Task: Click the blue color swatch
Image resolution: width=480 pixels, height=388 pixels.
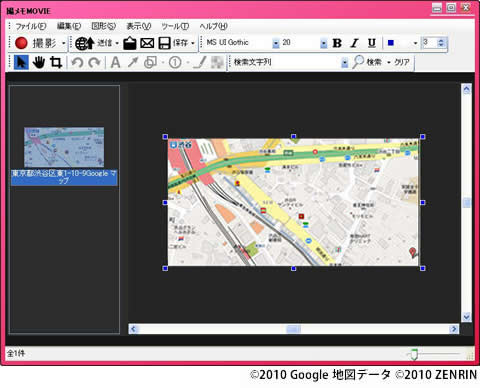Action: point(391,43)
